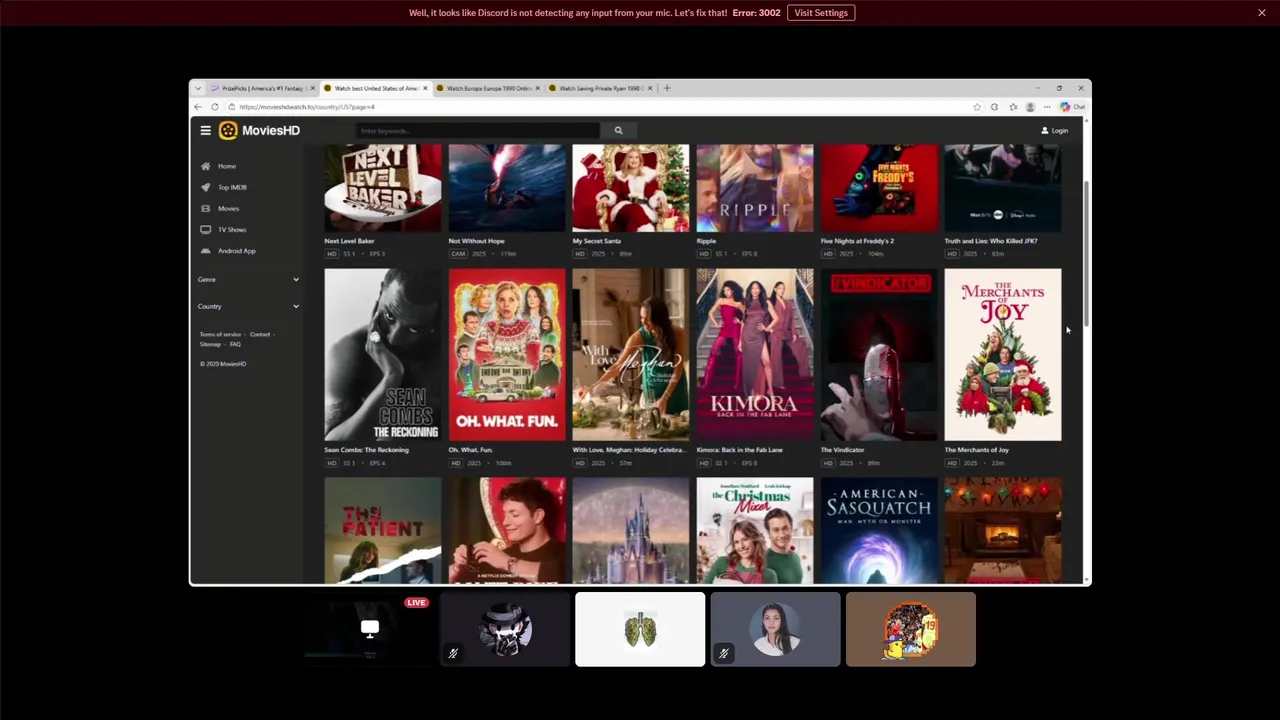Click the browser back arrow
The height and width of the screenshot is (720, 1280).
[198, 107]
